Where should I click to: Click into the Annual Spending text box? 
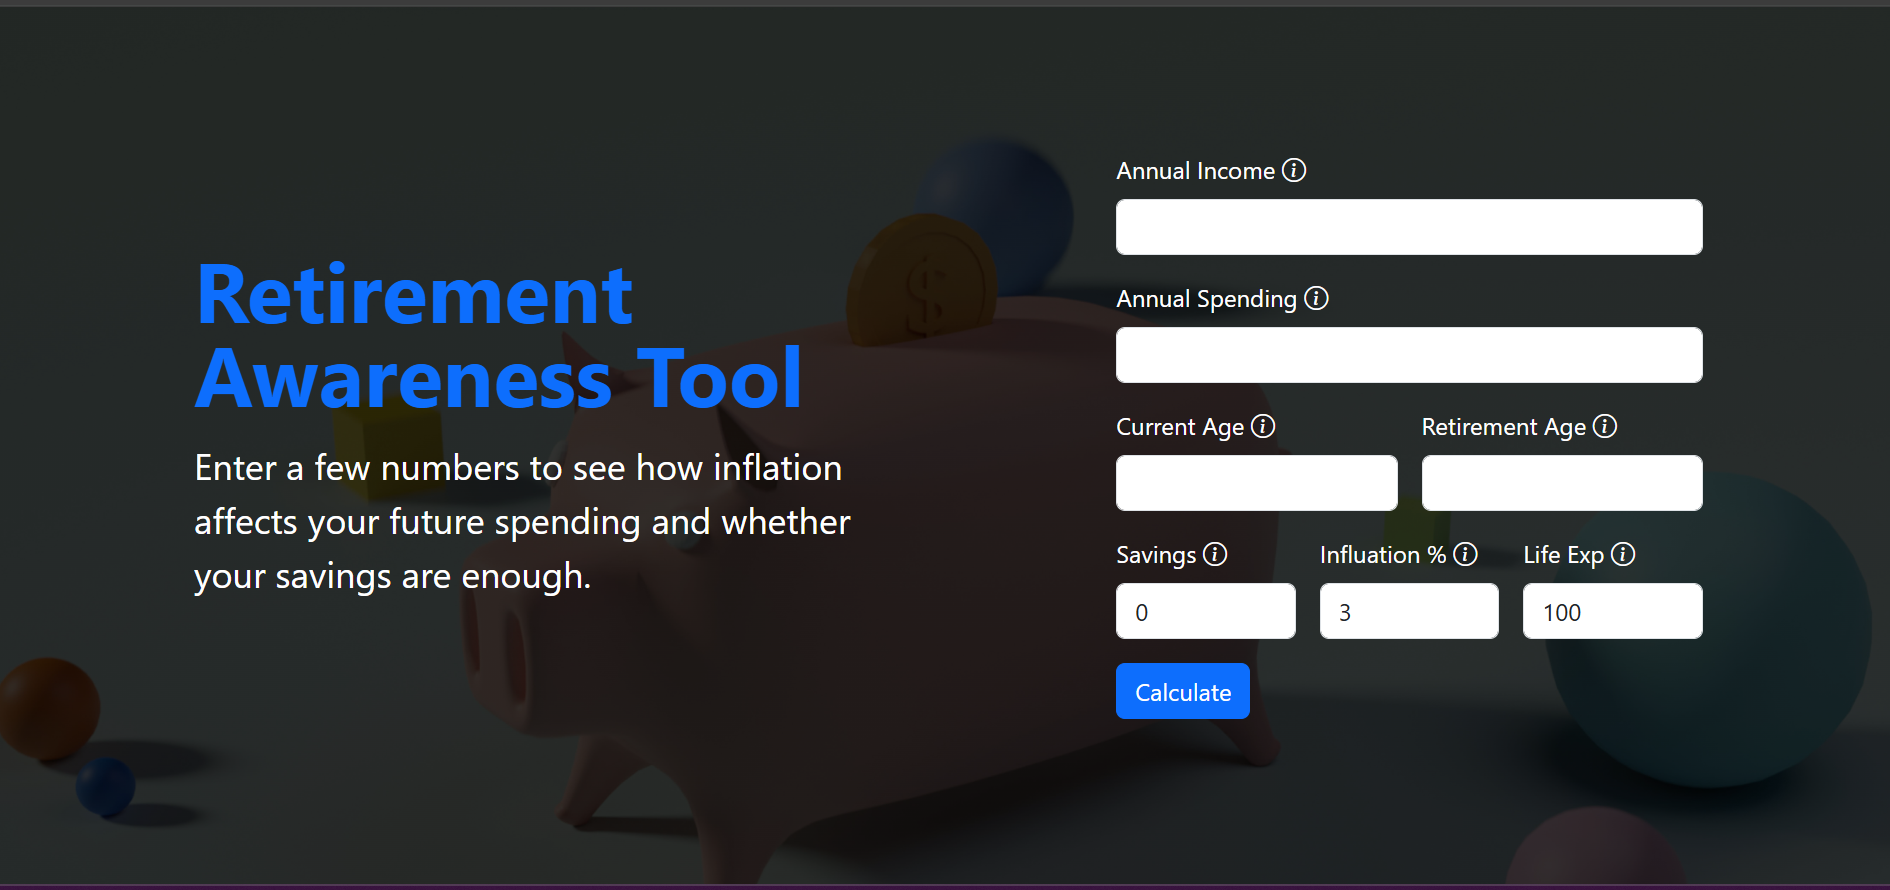[1408, 355]
